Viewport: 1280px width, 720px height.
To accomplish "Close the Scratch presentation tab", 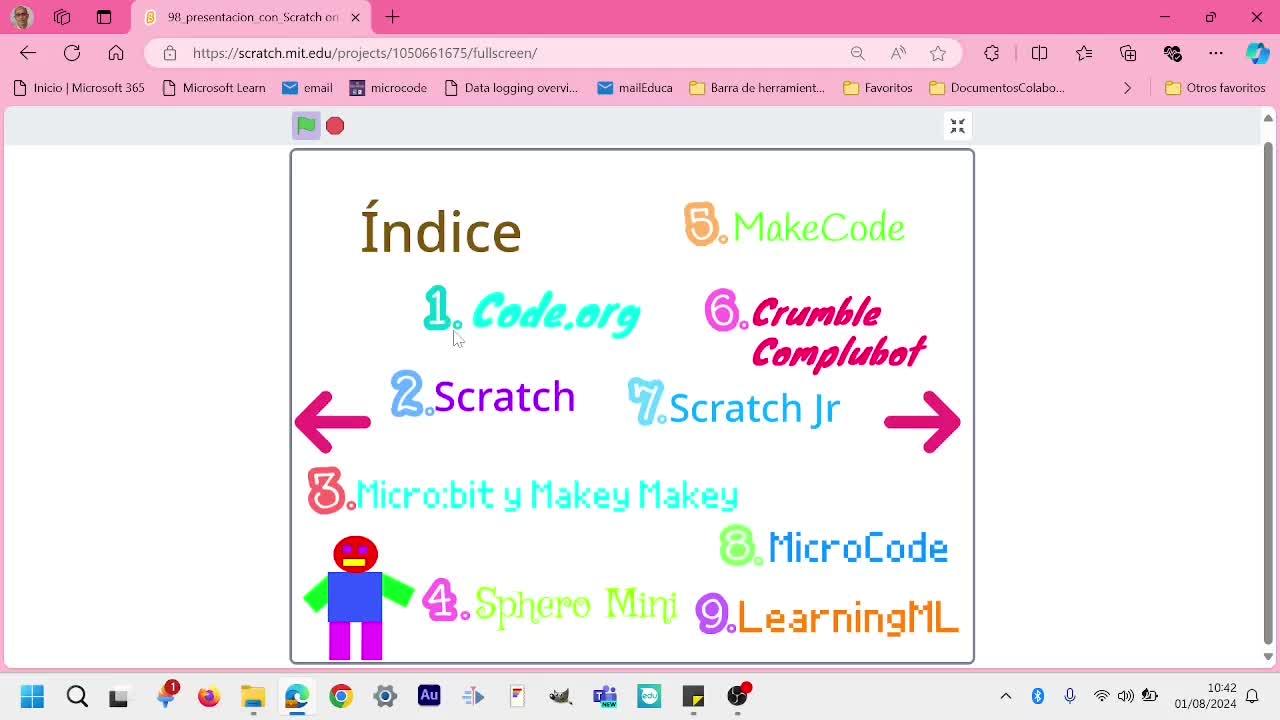I will (x=355, y=17).
